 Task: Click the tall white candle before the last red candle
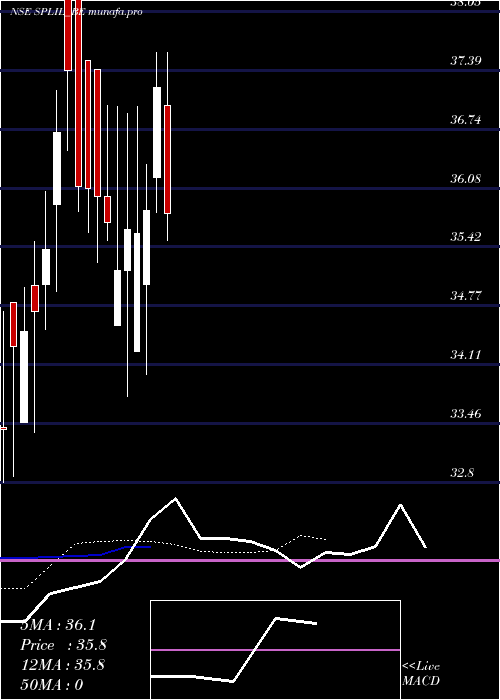(x=157, y=132)
